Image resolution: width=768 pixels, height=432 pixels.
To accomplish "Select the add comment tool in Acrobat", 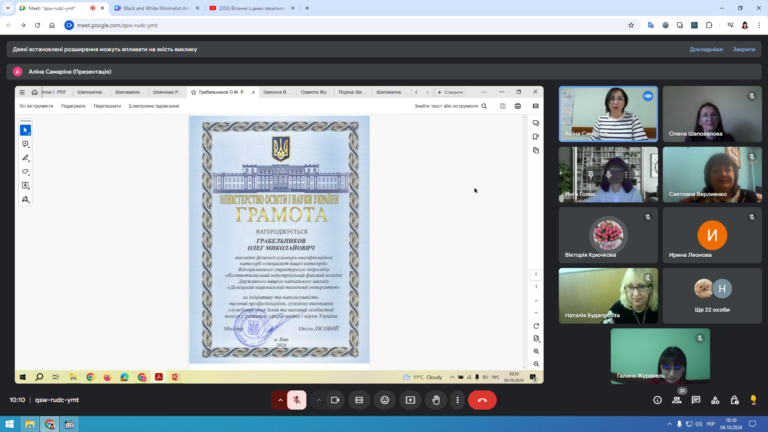I will [25, 144].
